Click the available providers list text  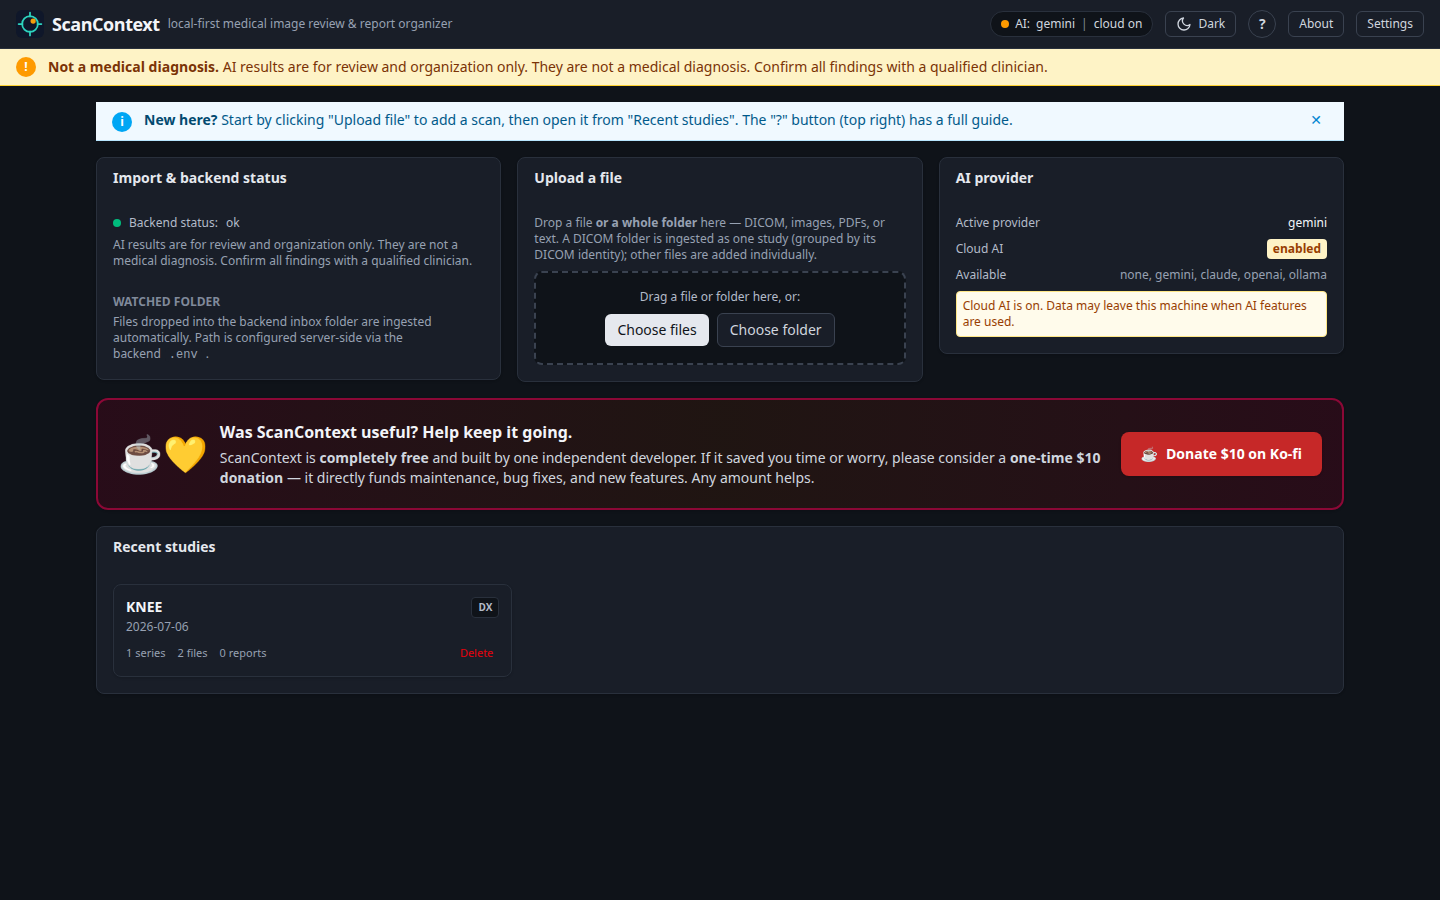coord(1223,275)
